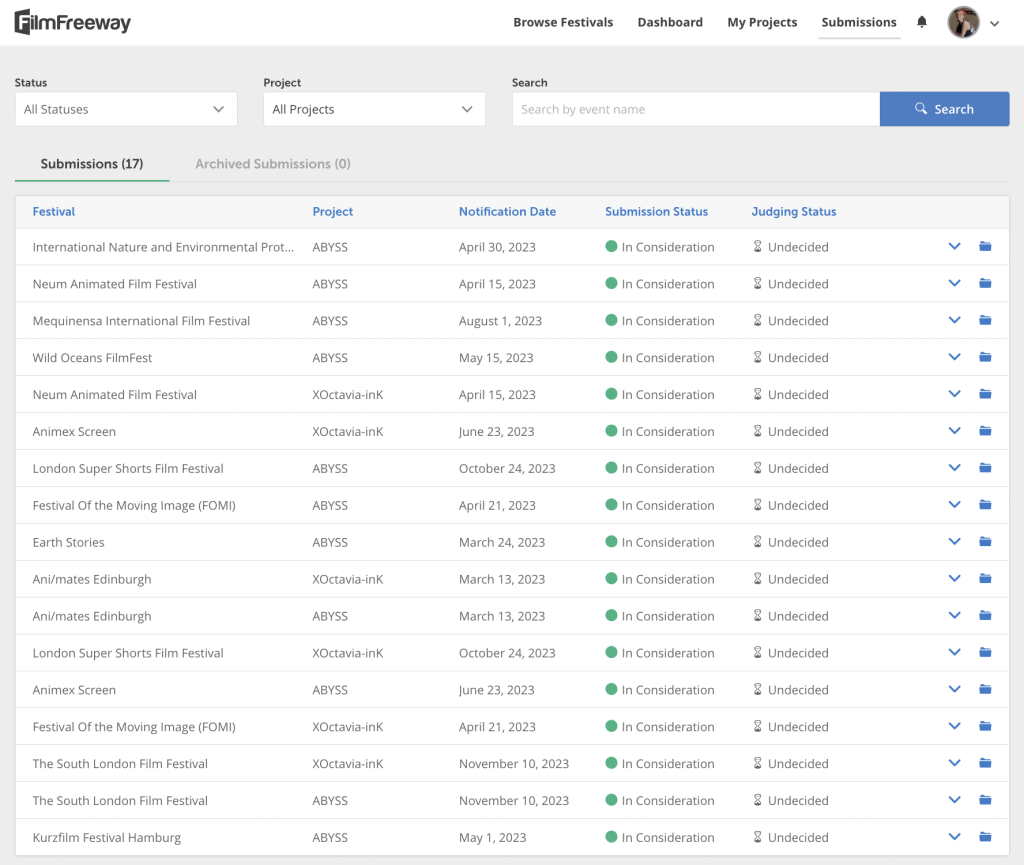Expand The South London Film Festival ABYSS row

point(954,800)
